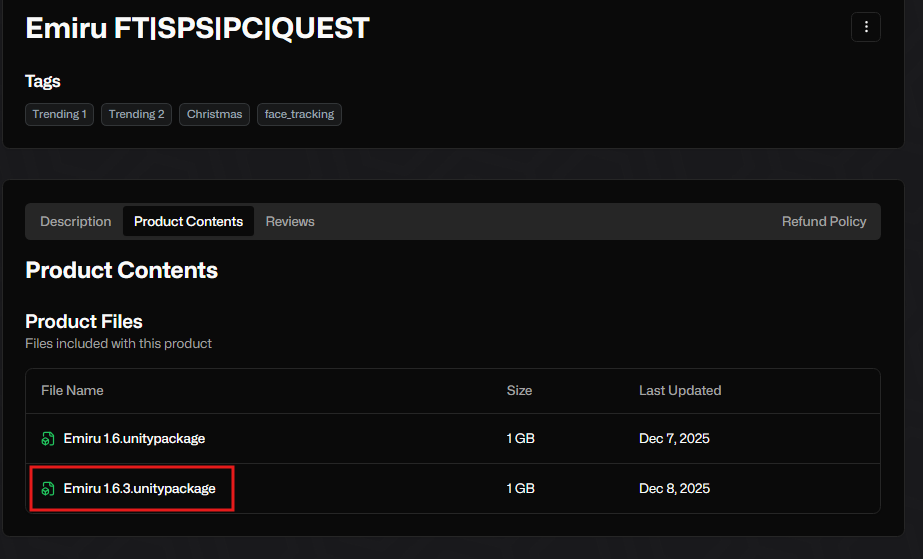Select the Trending 1 tag
The image size is (923, 559).
(59, 114)
